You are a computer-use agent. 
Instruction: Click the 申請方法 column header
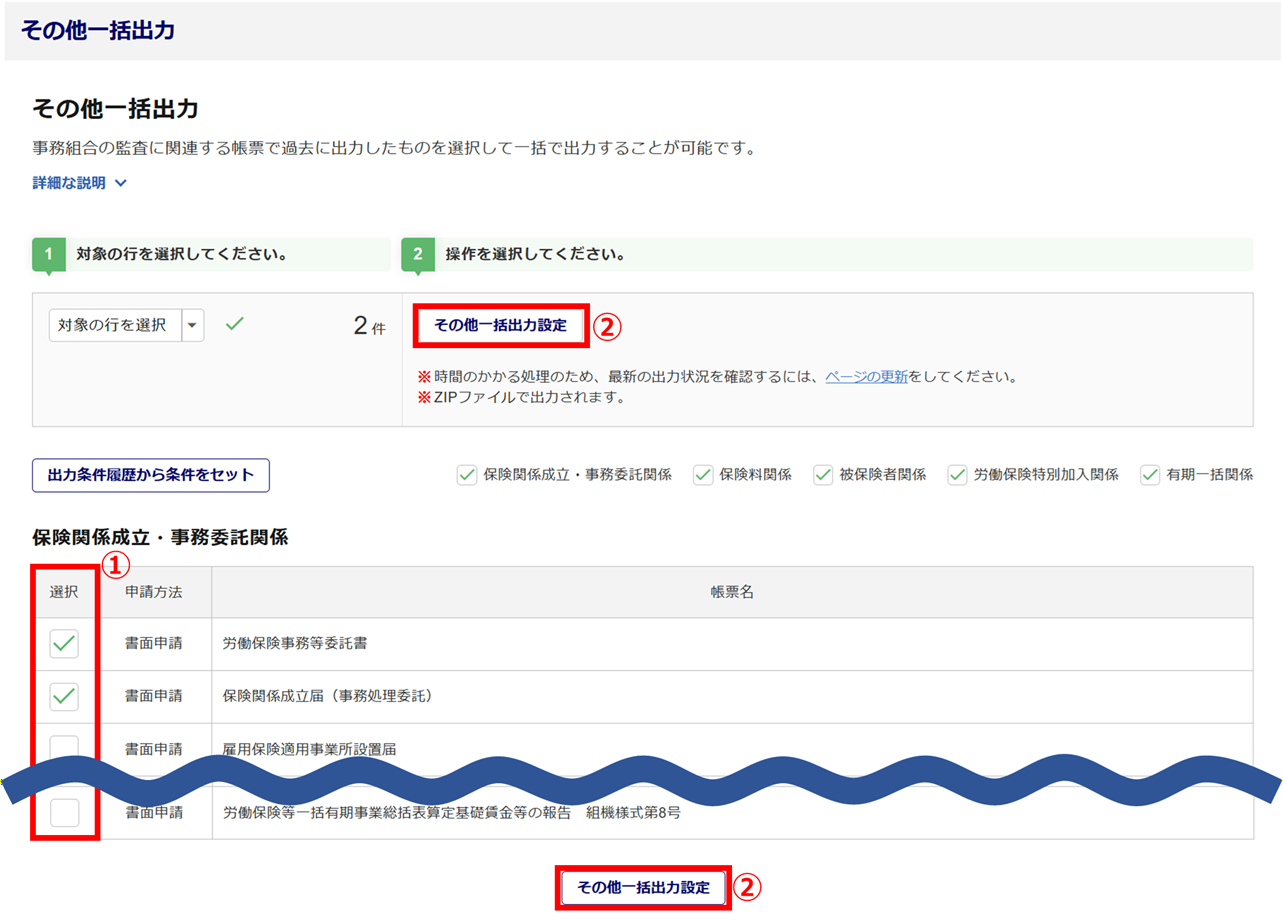(154, 592)
